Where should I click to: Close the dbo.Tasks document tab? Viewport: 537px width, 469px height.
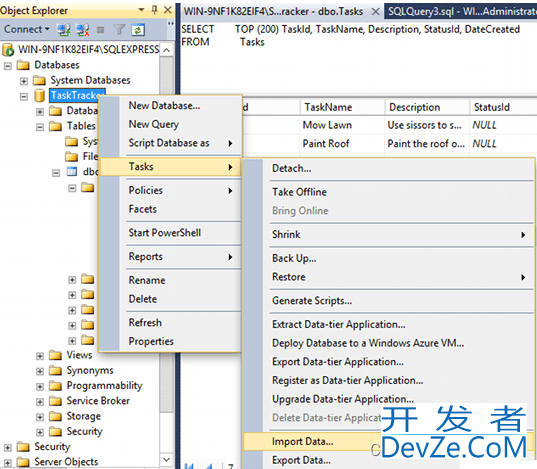point(375,12)
